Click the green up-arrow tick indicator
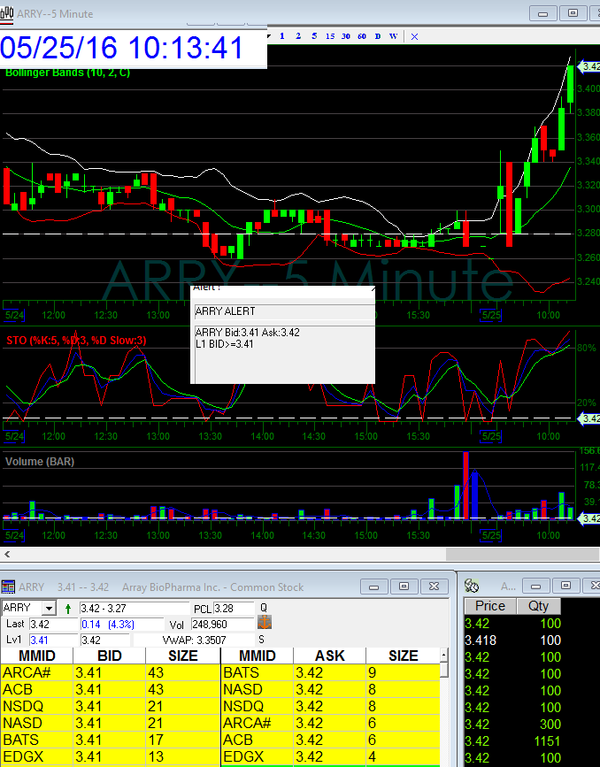Screen dimensions: 600x767 [x=68, y=608]
